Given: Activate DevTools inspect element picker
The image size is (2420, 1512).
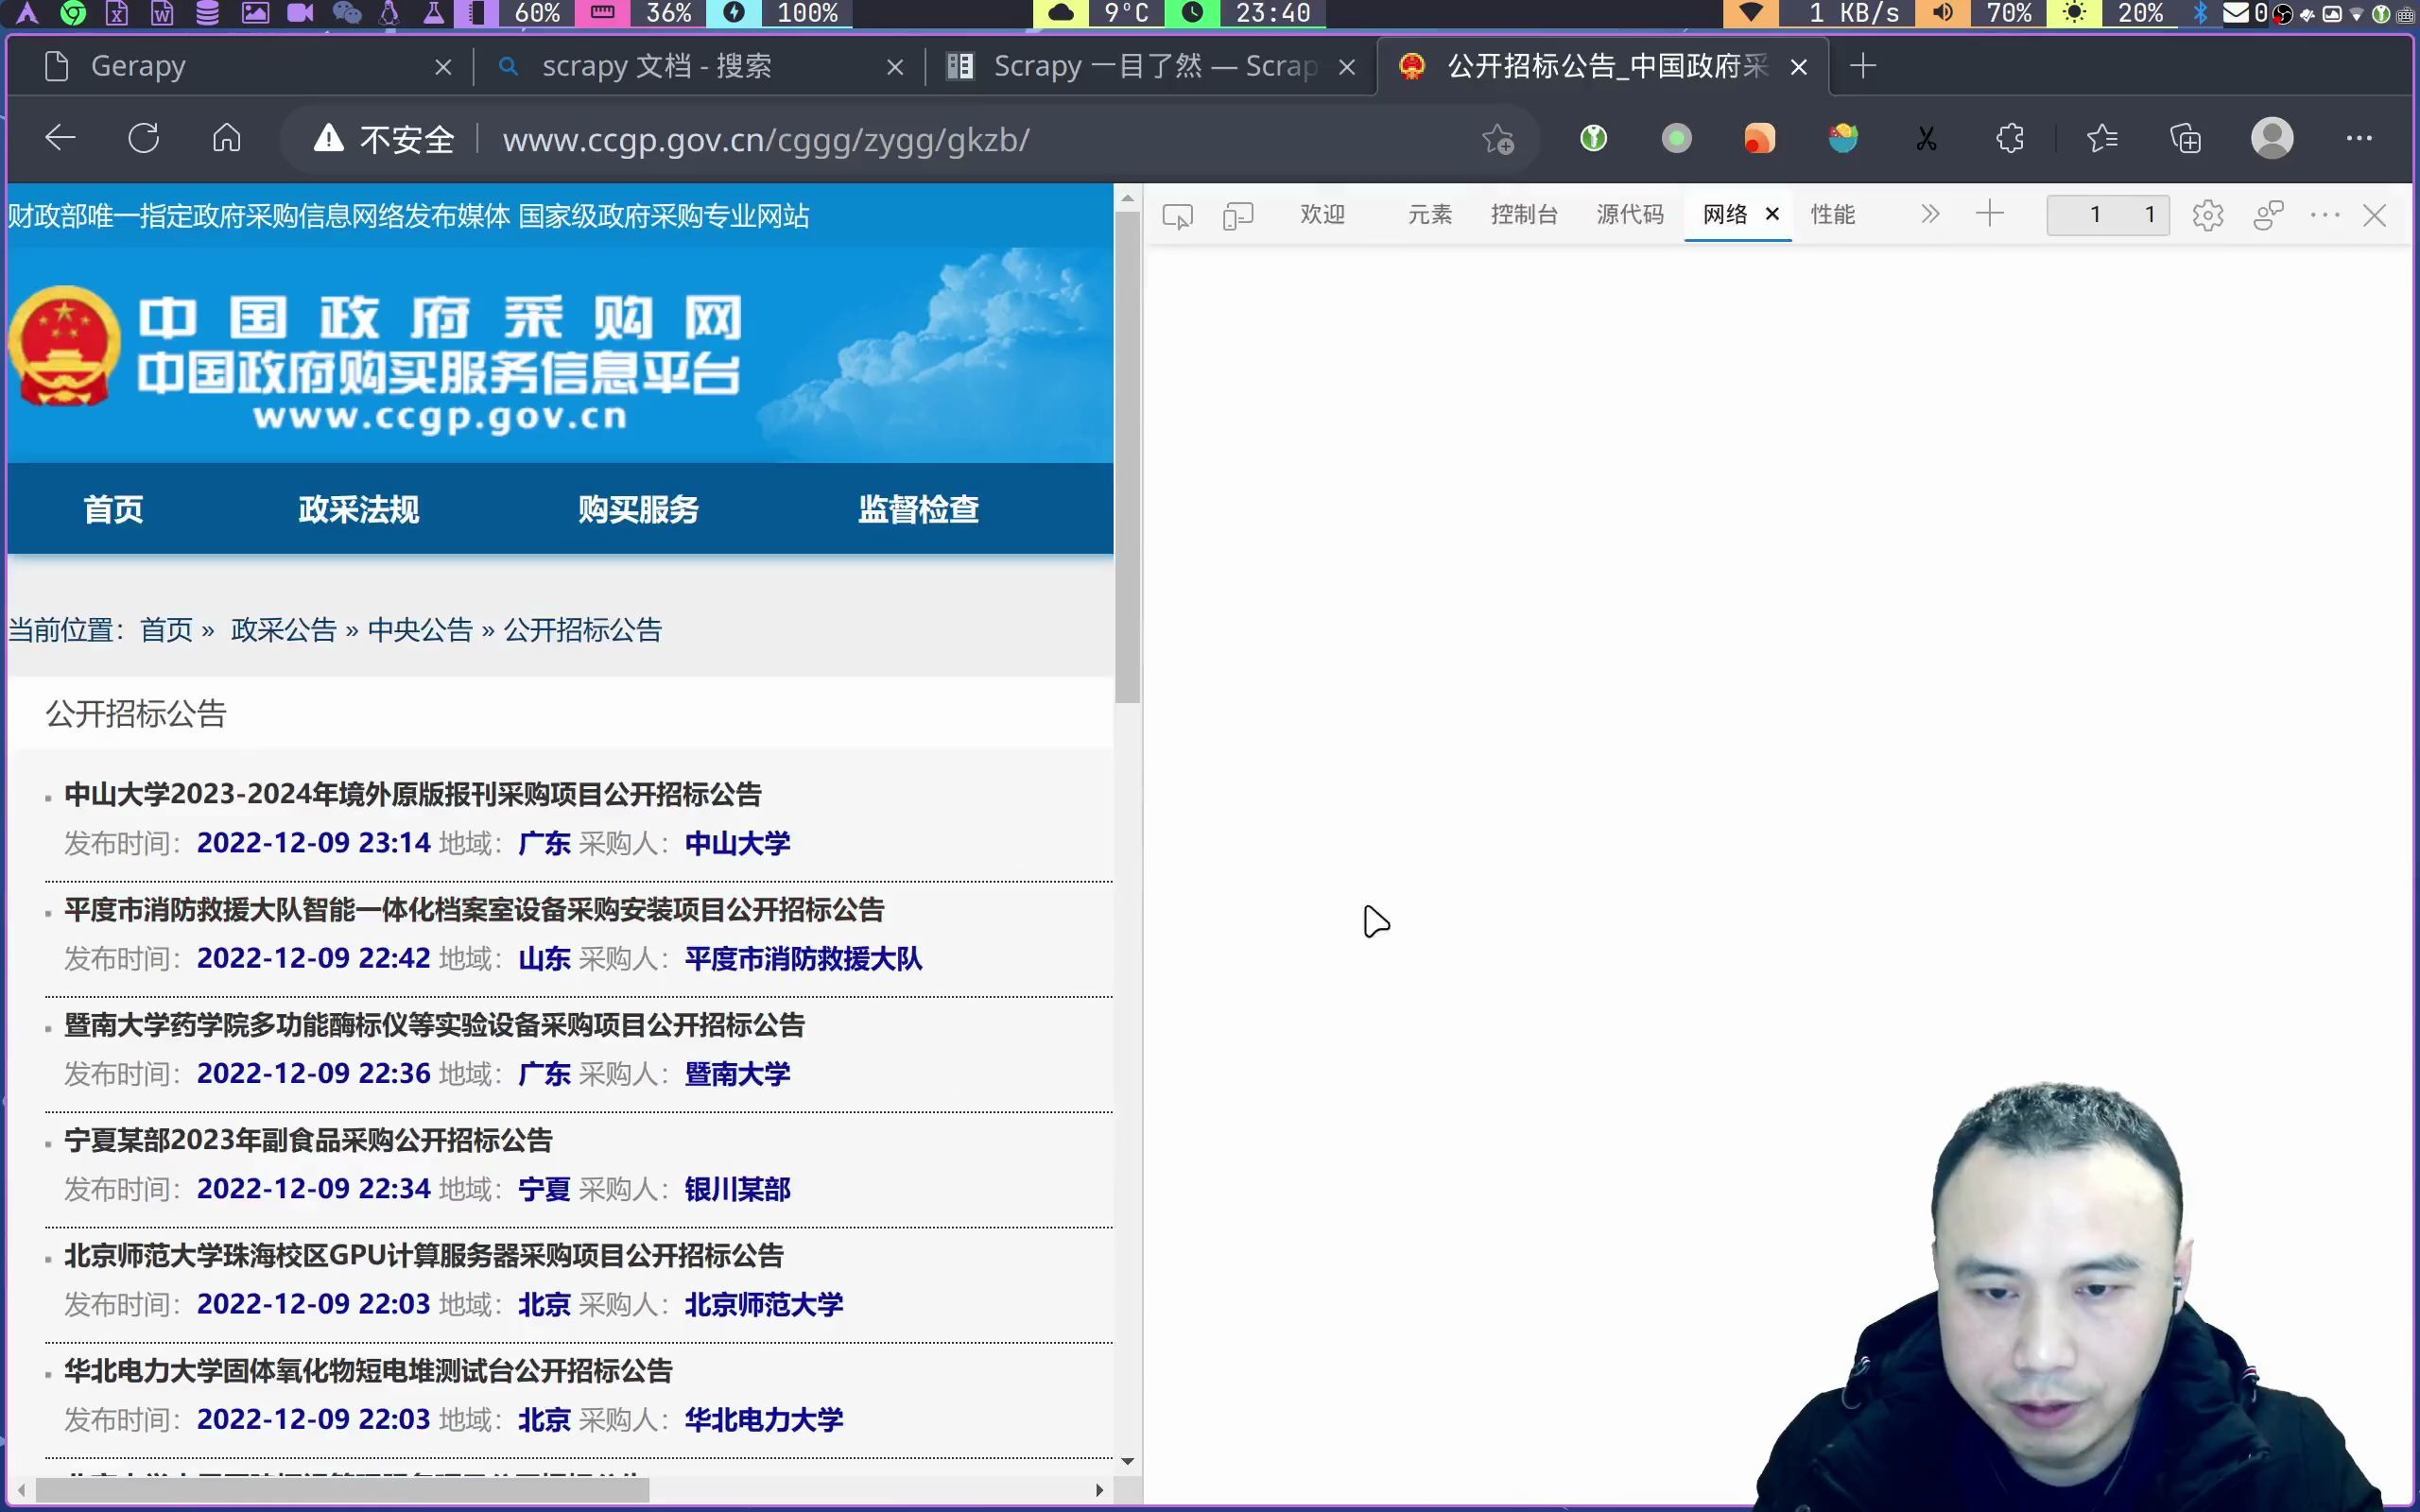Looking at the screenshot, I should [x=1178, y=215].
